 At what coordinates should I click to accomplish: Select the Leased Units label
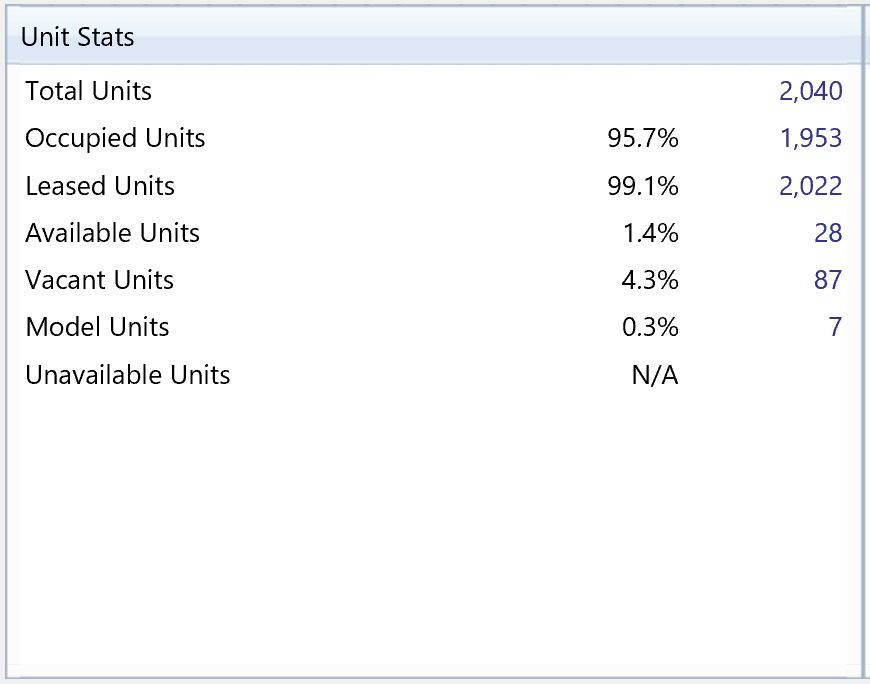coord(100,186)
